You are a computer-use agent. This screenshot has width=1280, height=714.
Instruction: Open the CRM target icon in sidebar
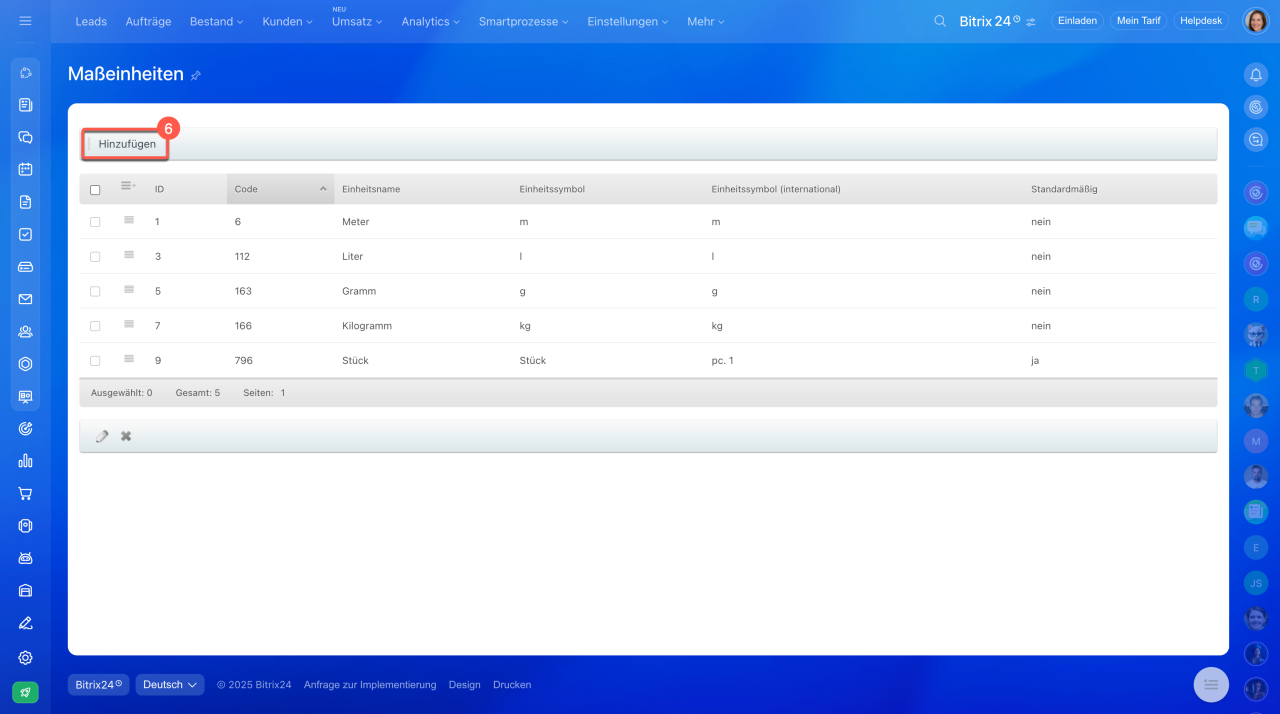click(26, 428)
